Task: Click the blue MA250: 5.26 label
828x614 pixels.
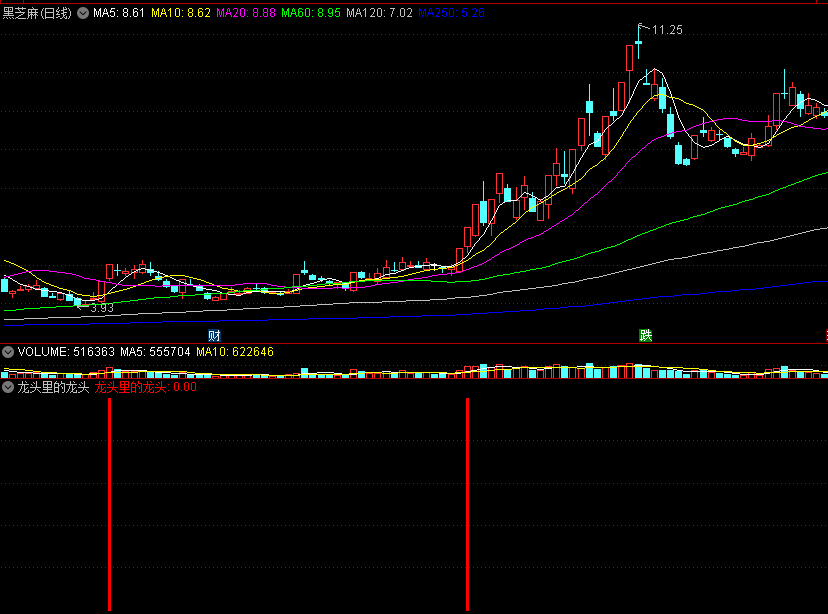Action: pyautogui.click(x=451, y=13)
